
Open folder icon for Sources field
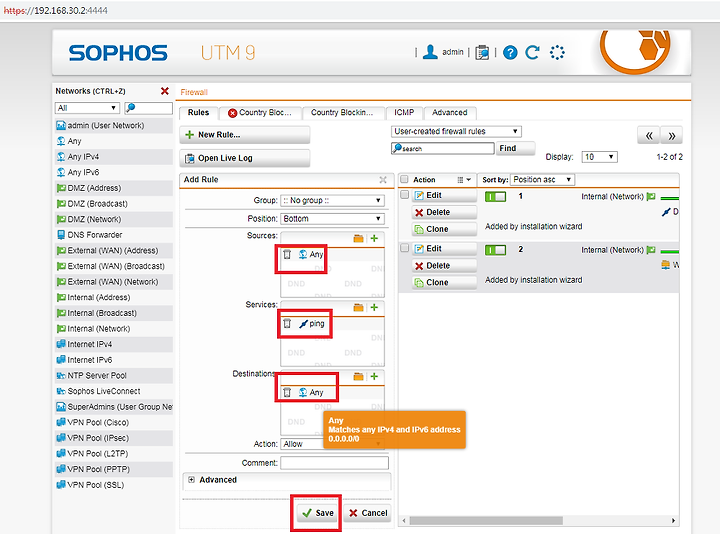359,238
